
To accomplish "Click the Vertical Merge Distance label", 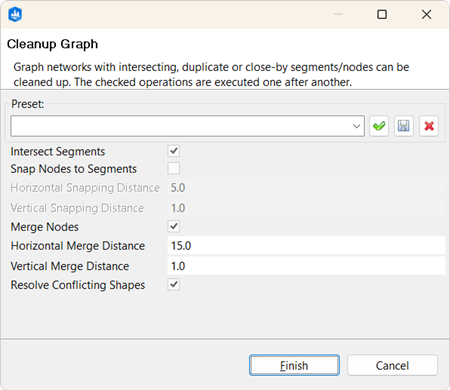I will [x=70, y=266].
